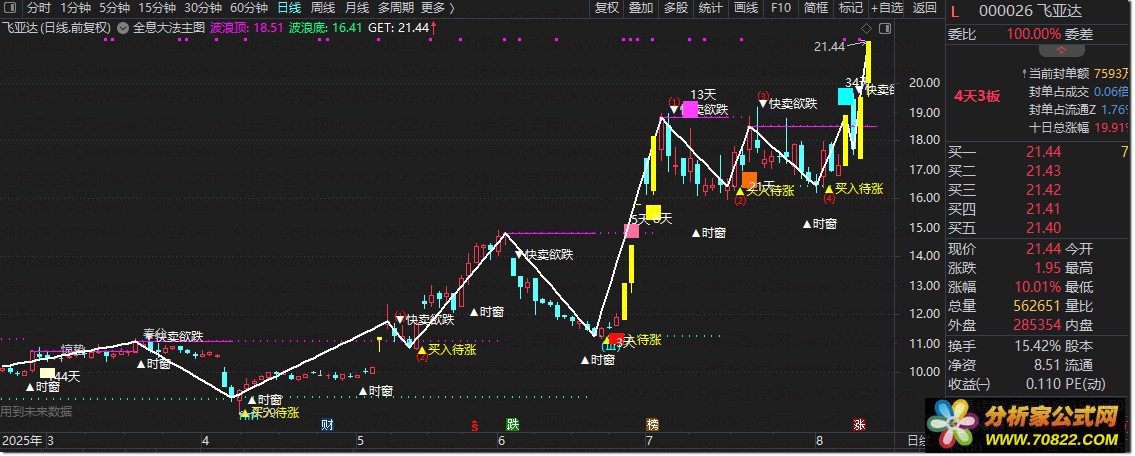Viewport: 1135px width, 456px height.
Task: Click the green 跌 event marker
Action: click(512, 425)
